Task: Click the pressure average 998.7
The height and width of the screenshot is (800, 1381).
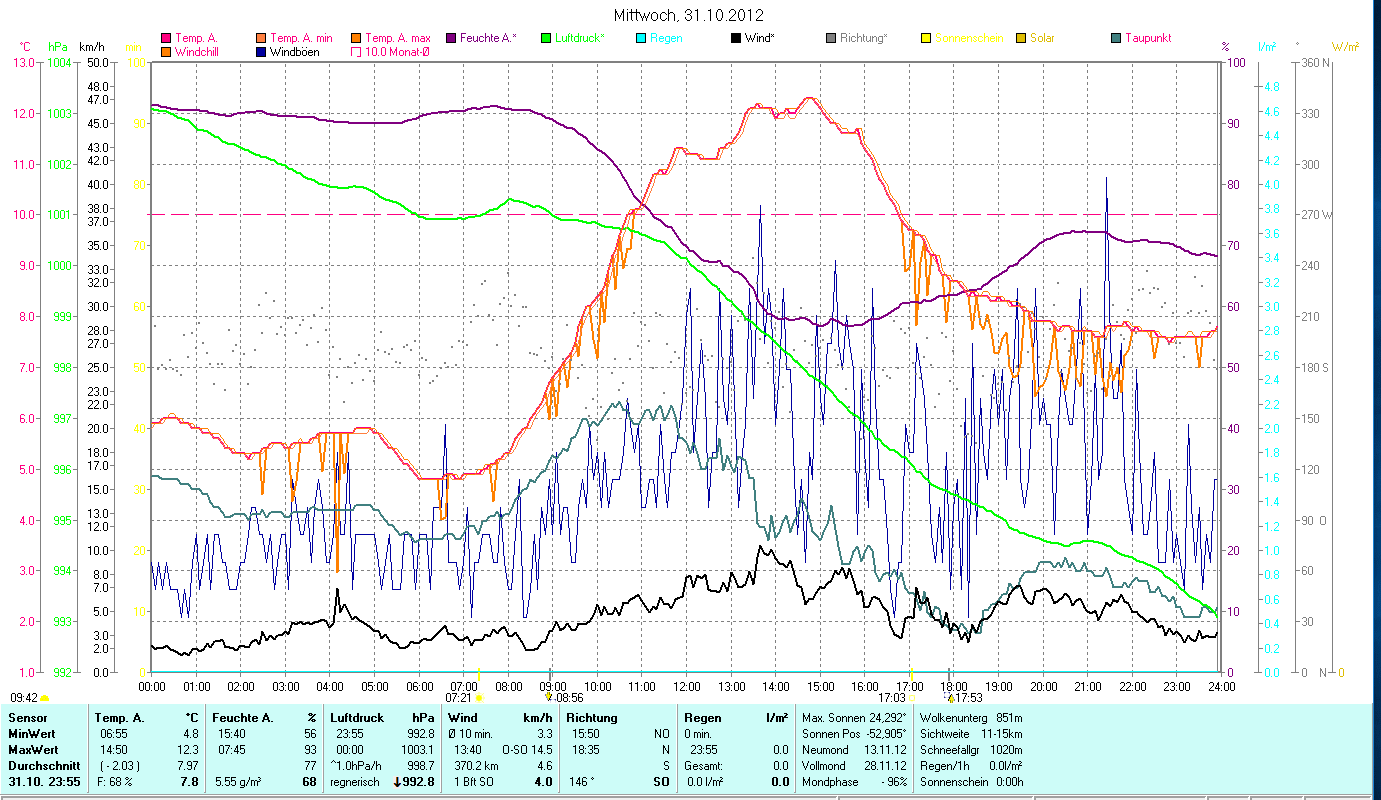Action: (x=420, y=766)
